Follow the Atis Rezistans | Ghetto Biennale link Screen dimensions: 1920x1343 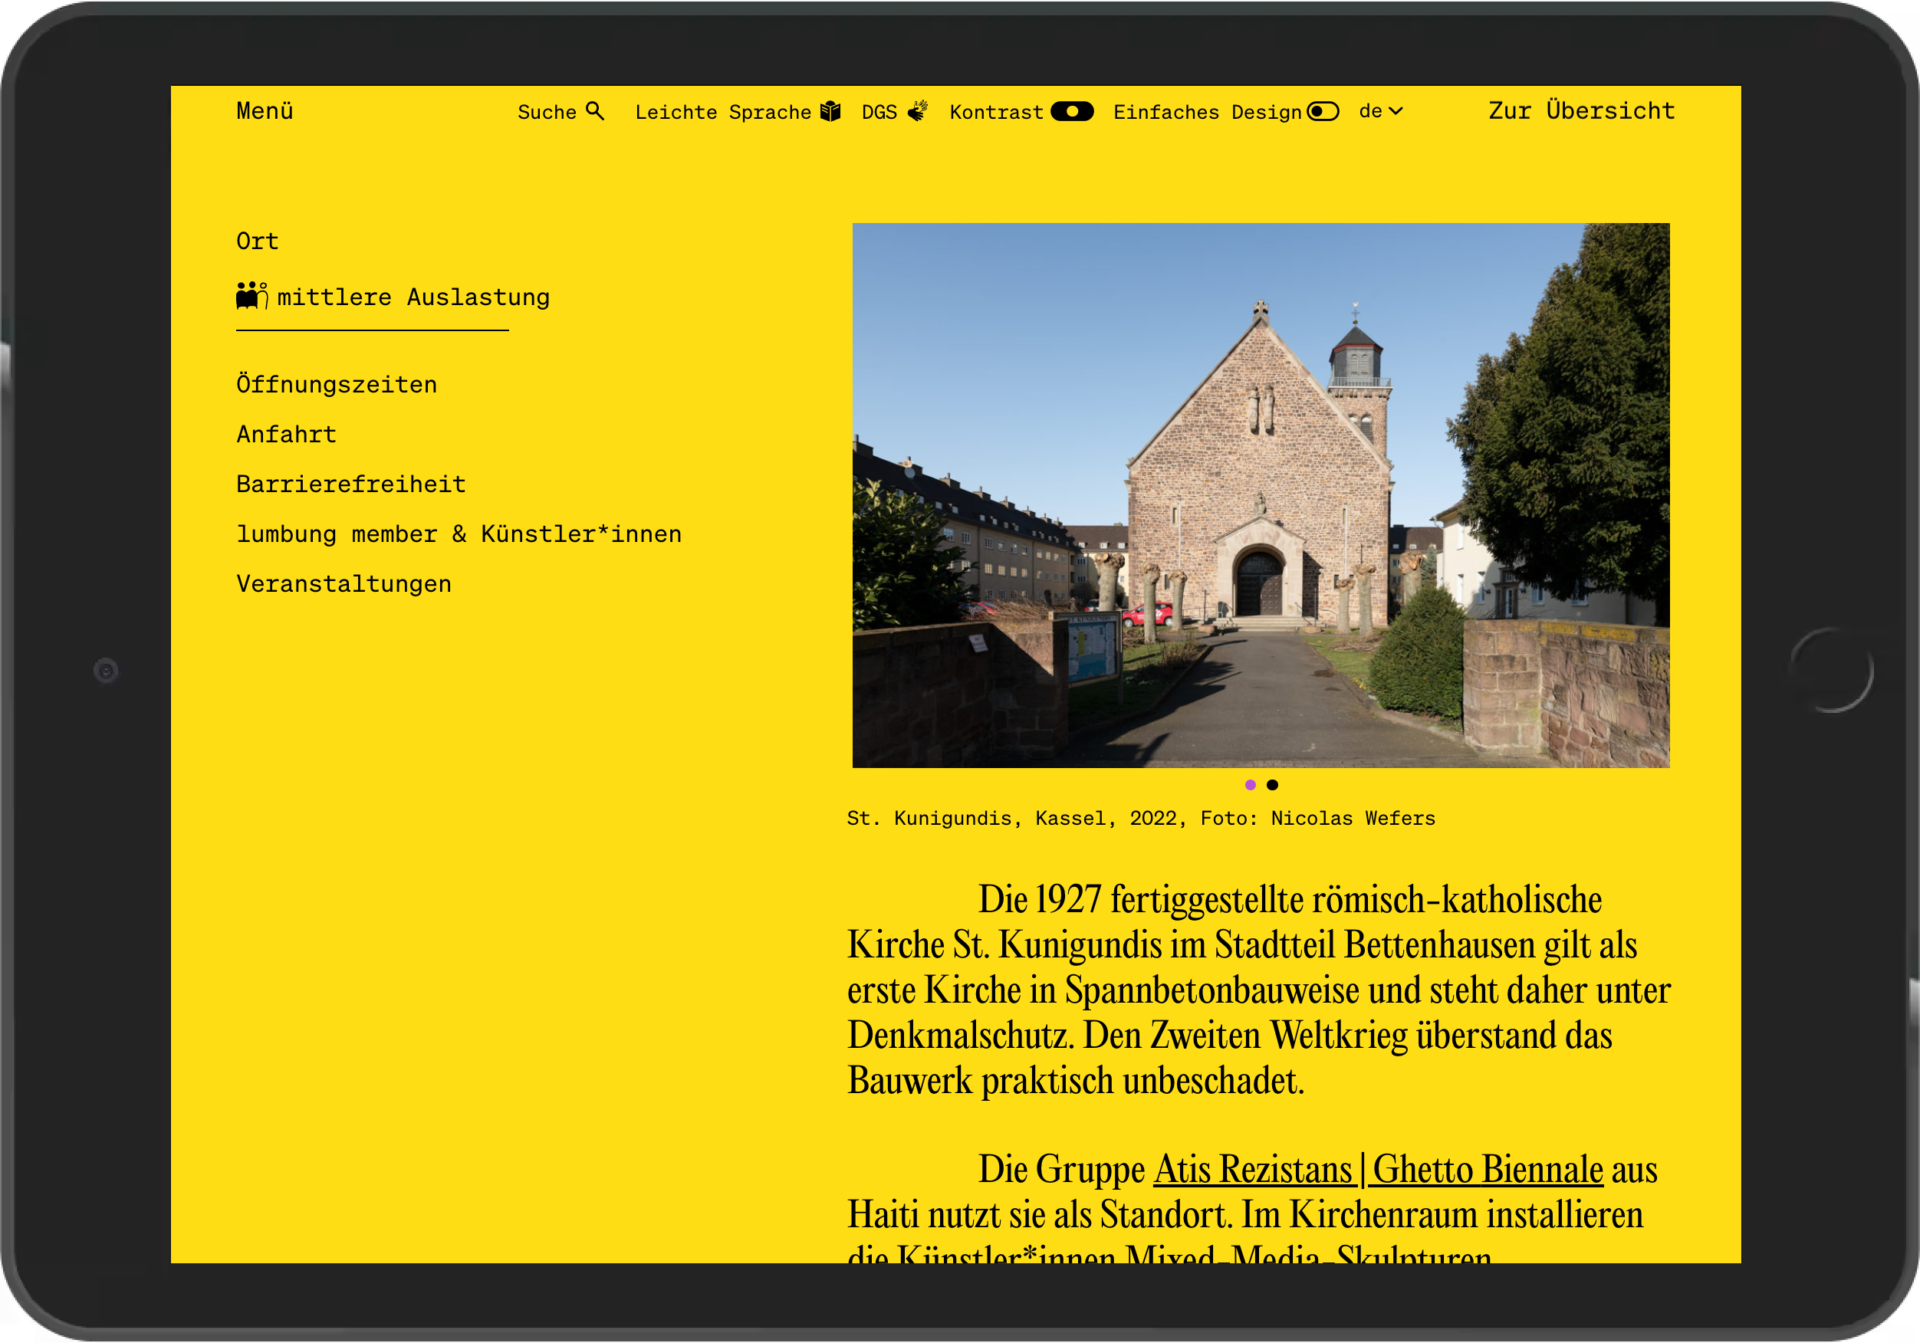pyautogui.click(x=1380, y=1167)
